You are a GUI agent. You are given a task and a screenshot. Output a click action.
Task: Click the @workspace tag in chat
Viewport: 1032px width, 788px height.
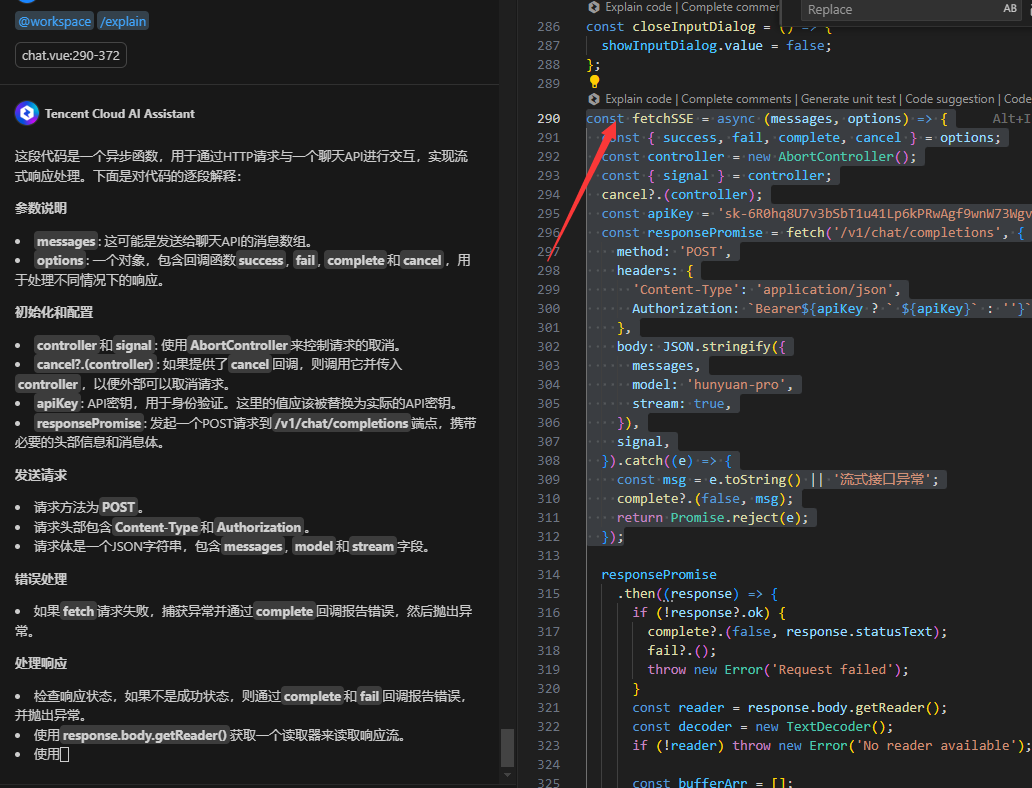click(55, 21)
